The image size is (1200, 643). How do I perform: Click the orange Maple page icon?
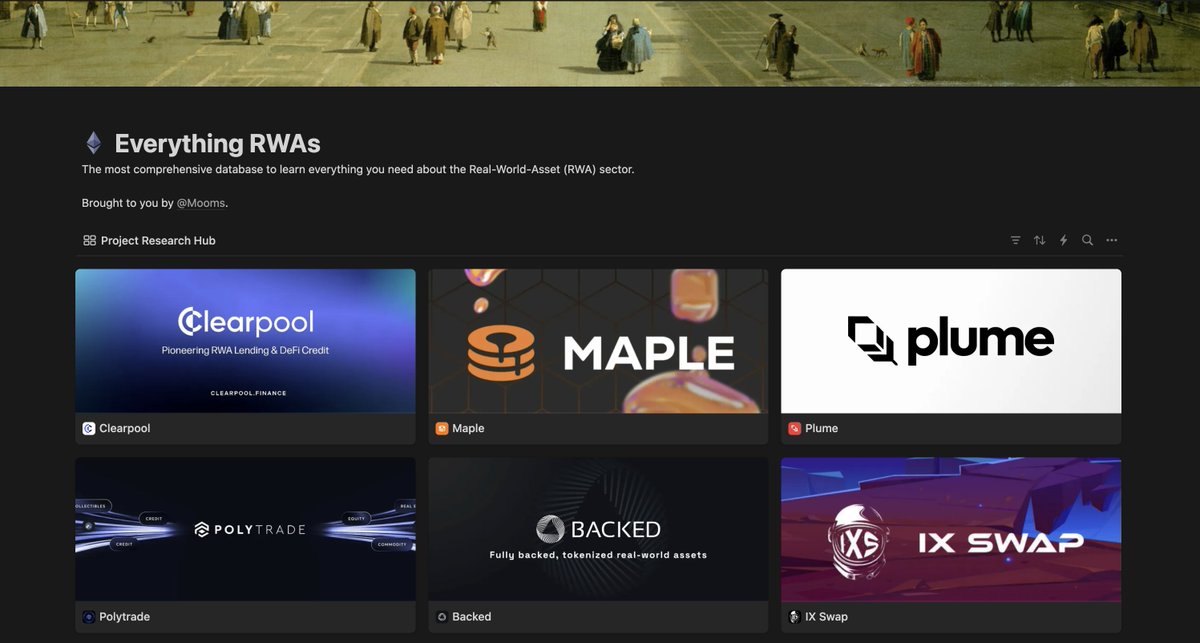click(x=442, y=428)
